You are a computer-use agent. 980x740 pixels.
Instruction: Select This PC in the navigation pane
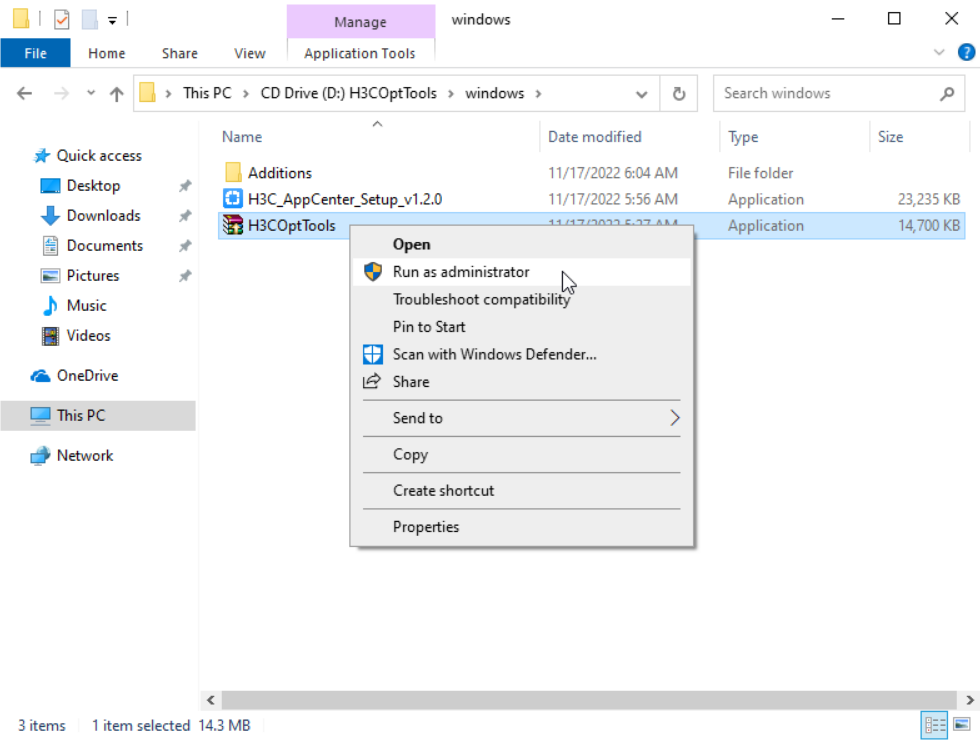[98, 416]
